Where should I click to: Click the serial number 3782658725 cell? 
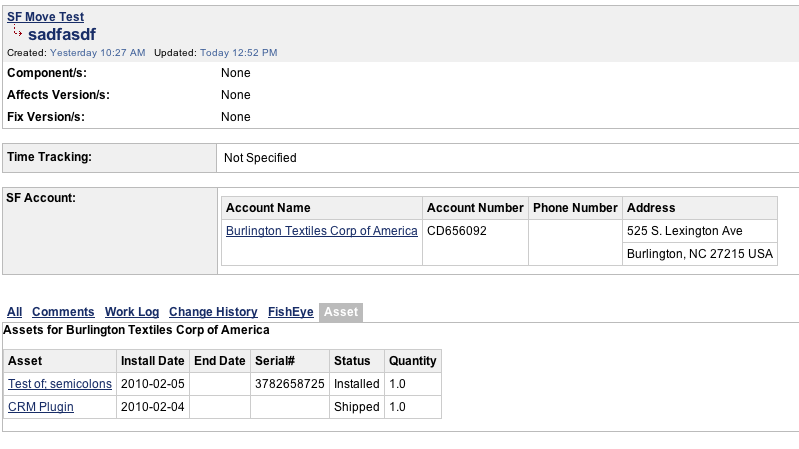click(289, 384)
